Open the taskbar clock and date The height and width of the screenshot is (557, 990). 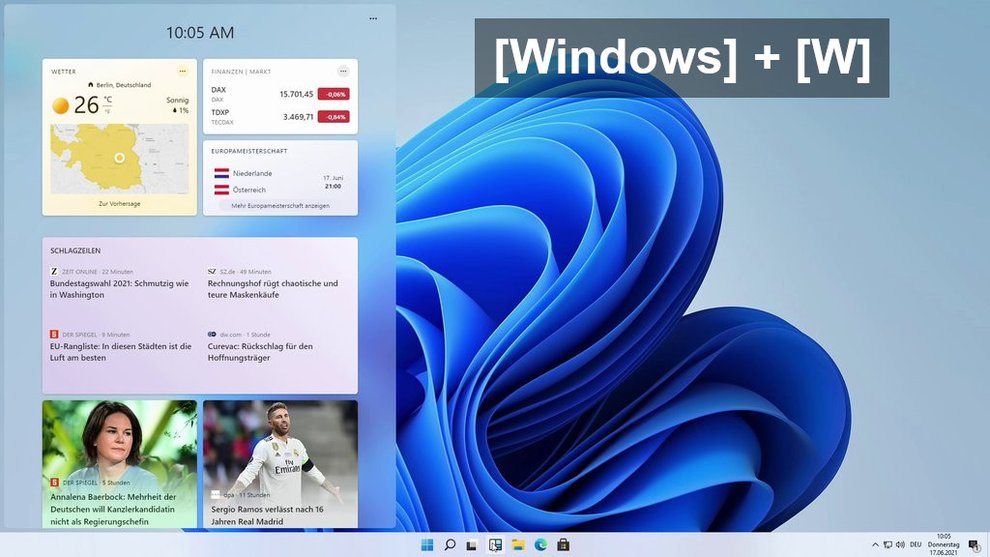(x=943, y=545)
